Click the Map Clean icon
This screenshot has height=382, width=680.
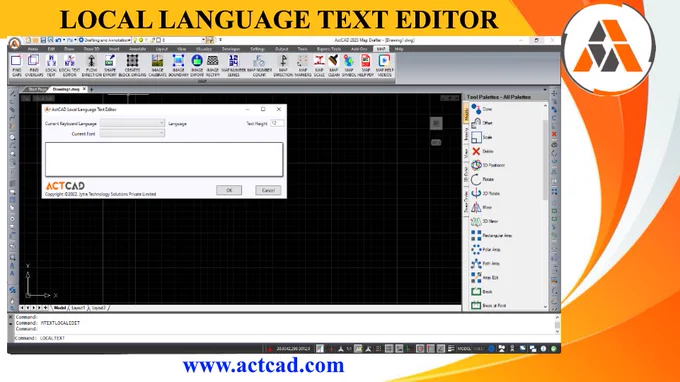tap(333, 66)
